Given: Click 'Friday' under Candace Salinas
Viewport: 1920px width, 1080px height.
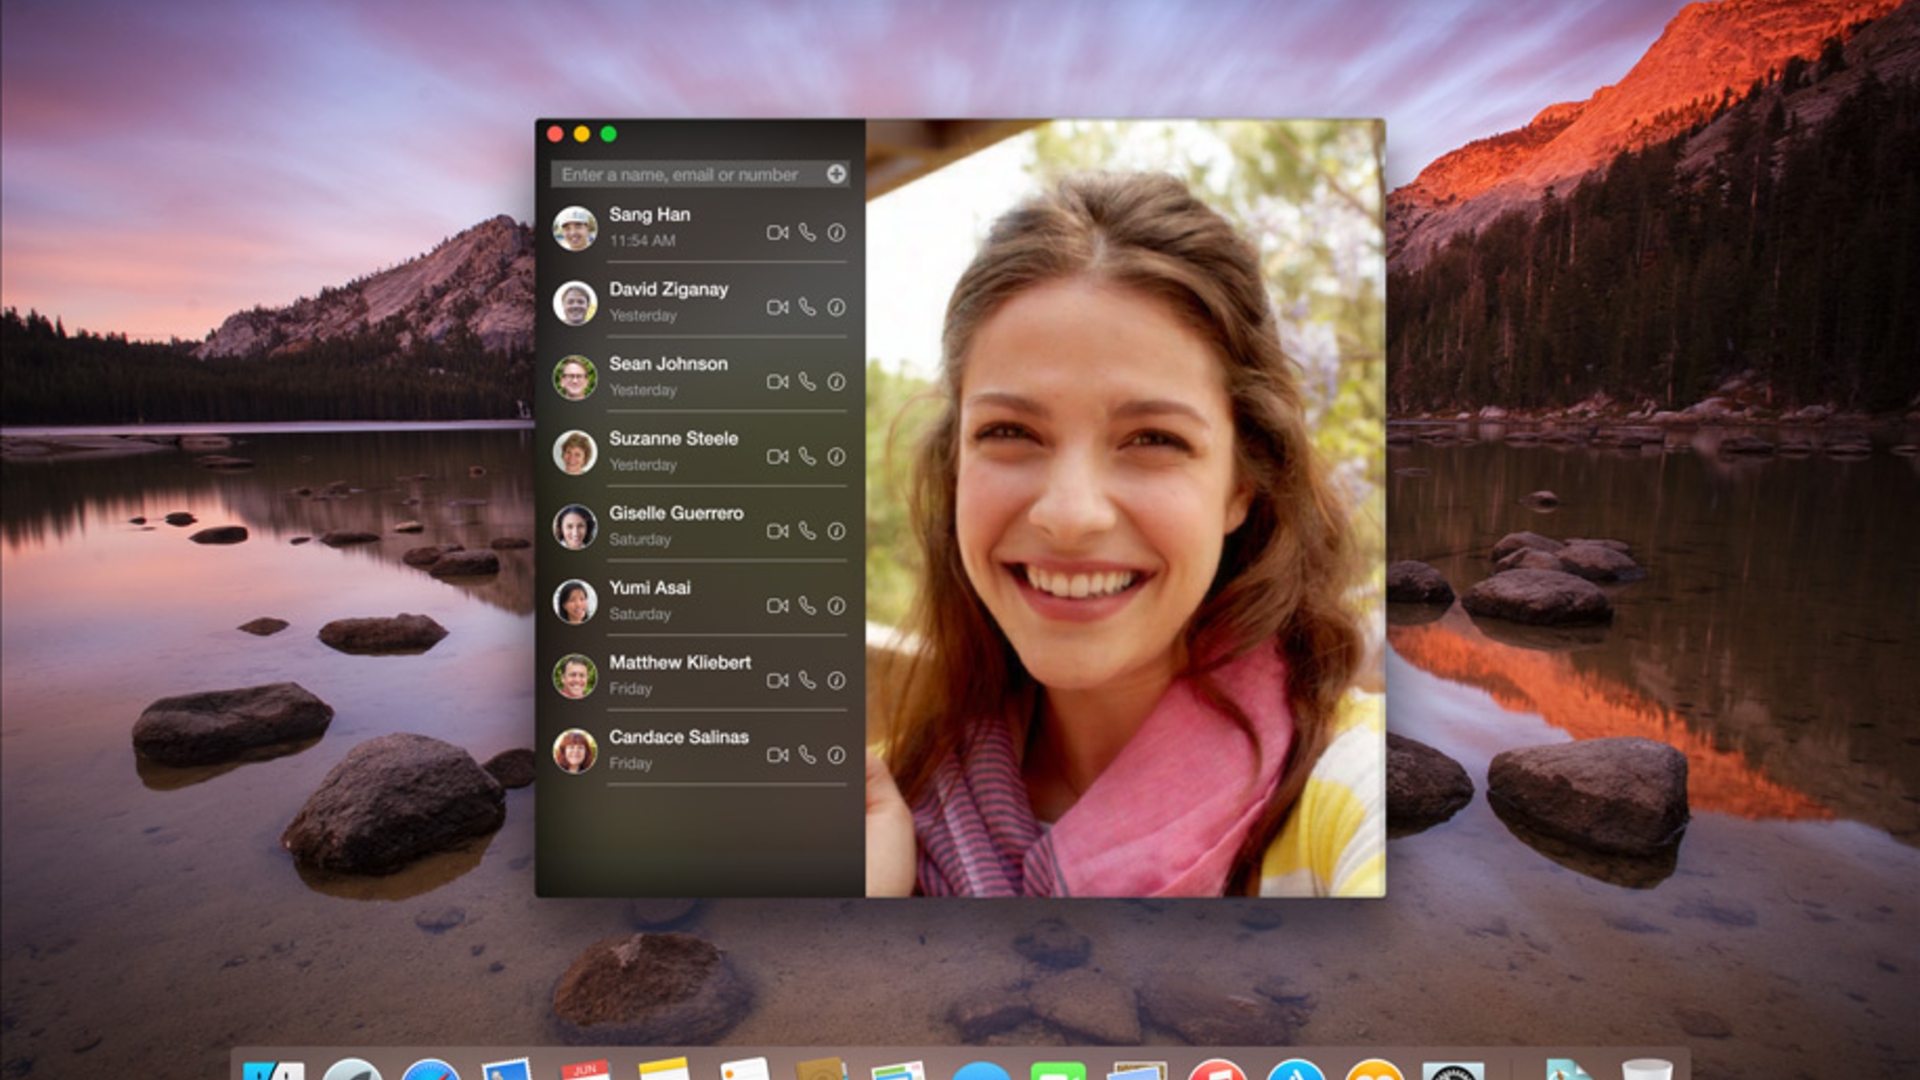Looking at the screenshot, I should point(630,764).
